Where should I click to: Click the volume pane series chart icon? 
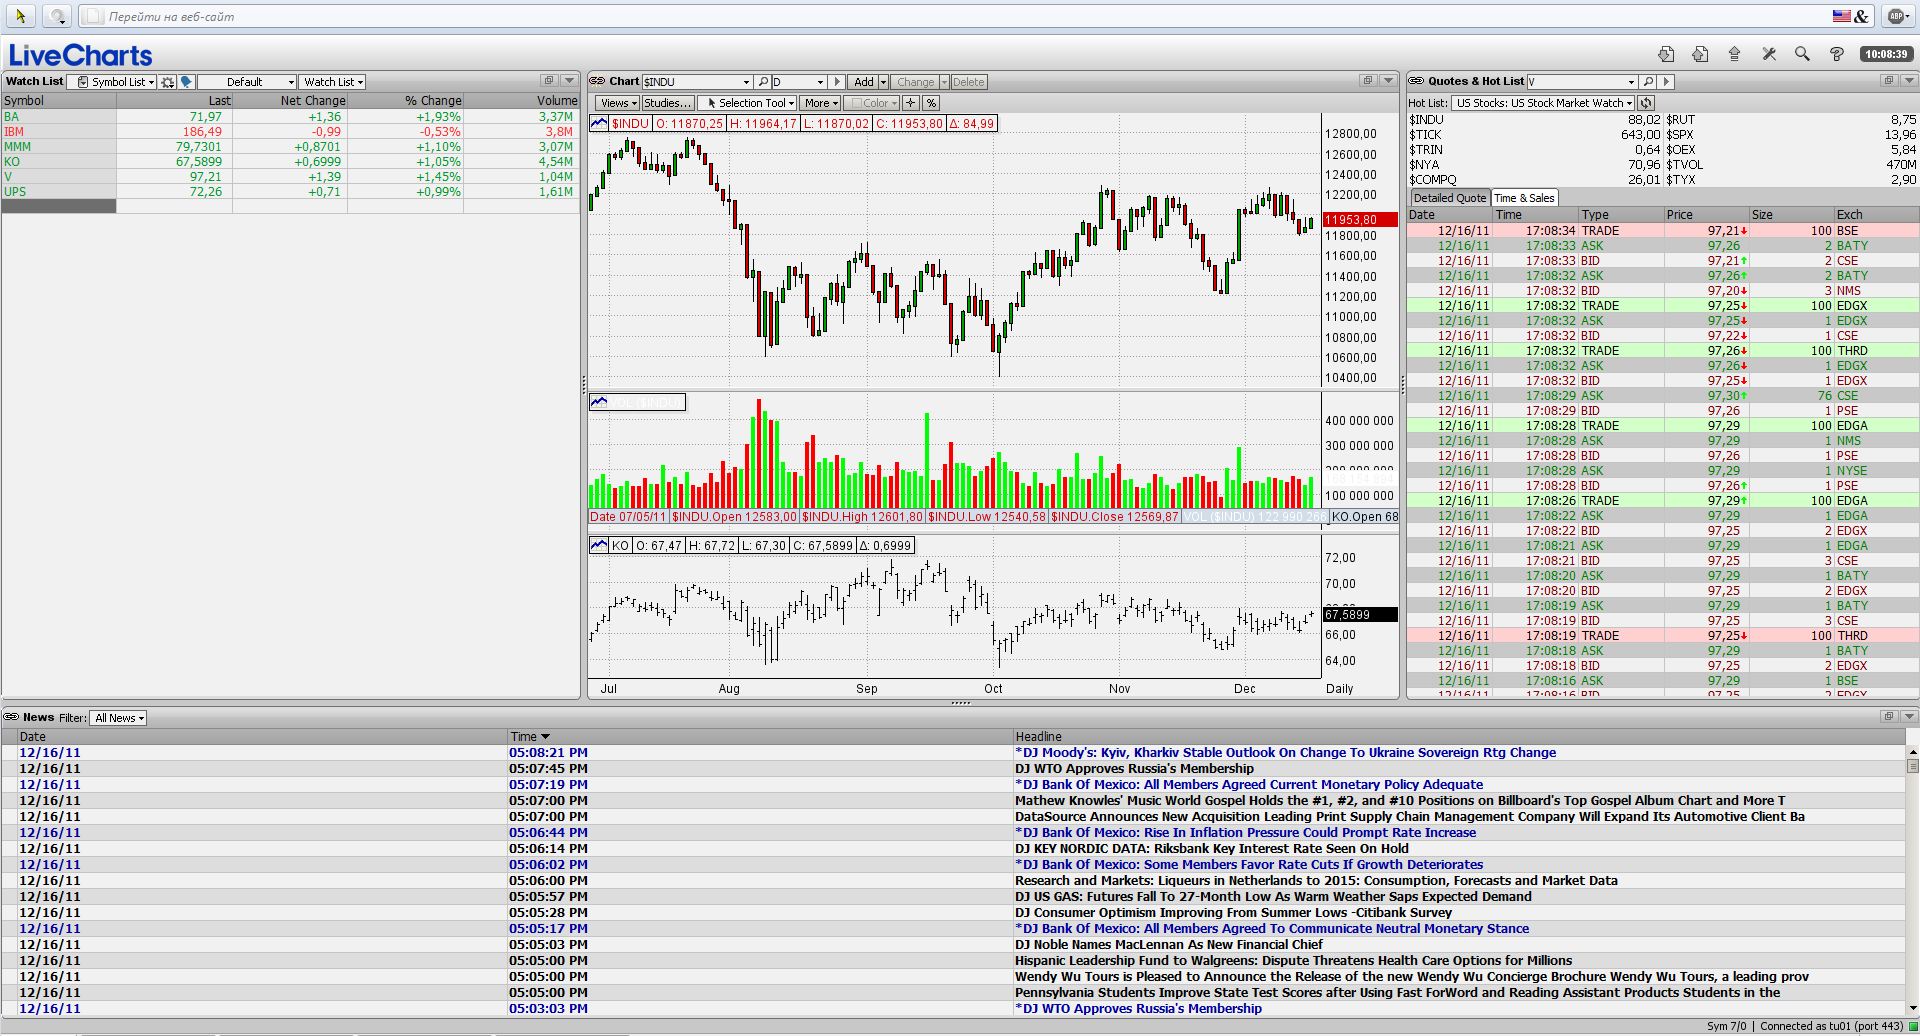(599, 402)
